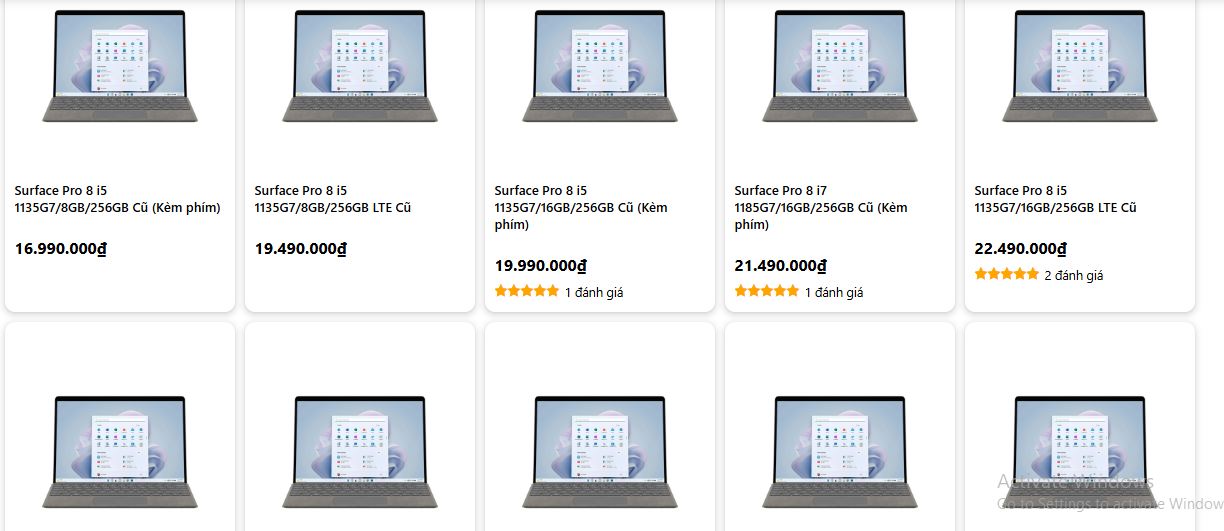The height and width of the screenshot is (531, 1224).
Task: Open the image of Surface Pro 8 i5 8GB/256GB LTE
Action: [x=360, y=66]
